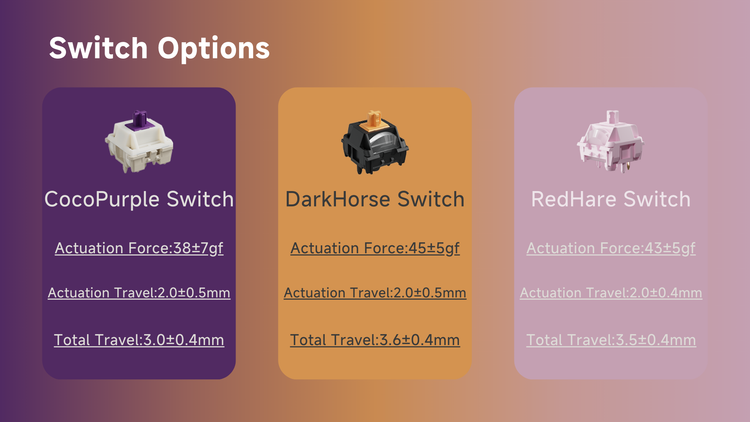Open the Actuation Travel:2.0±0.4mm link
This screenshot has height=422, width=750.
[611, 292]
